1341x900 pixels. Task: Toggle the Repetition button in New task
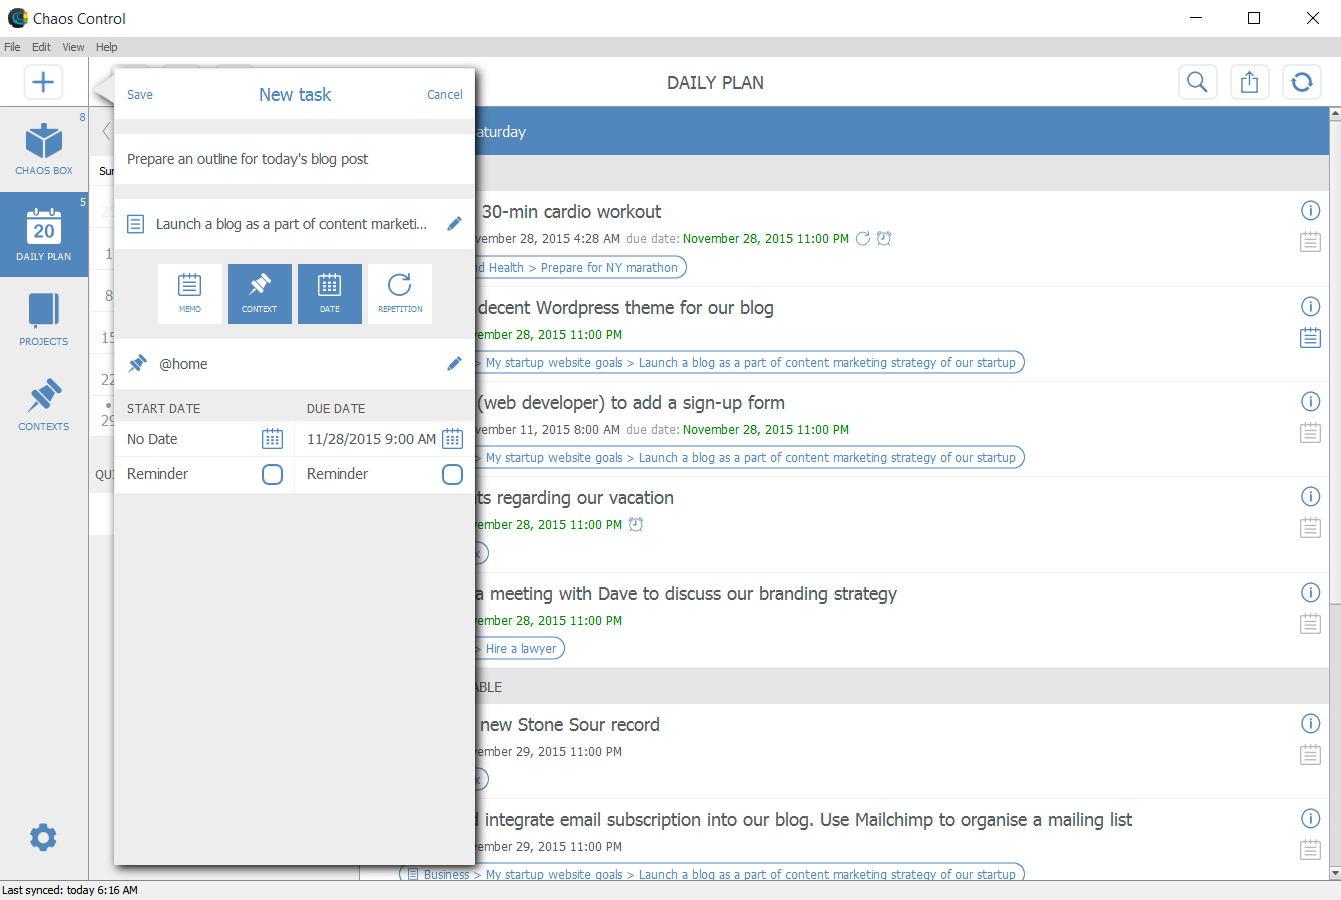click(400, 293)
